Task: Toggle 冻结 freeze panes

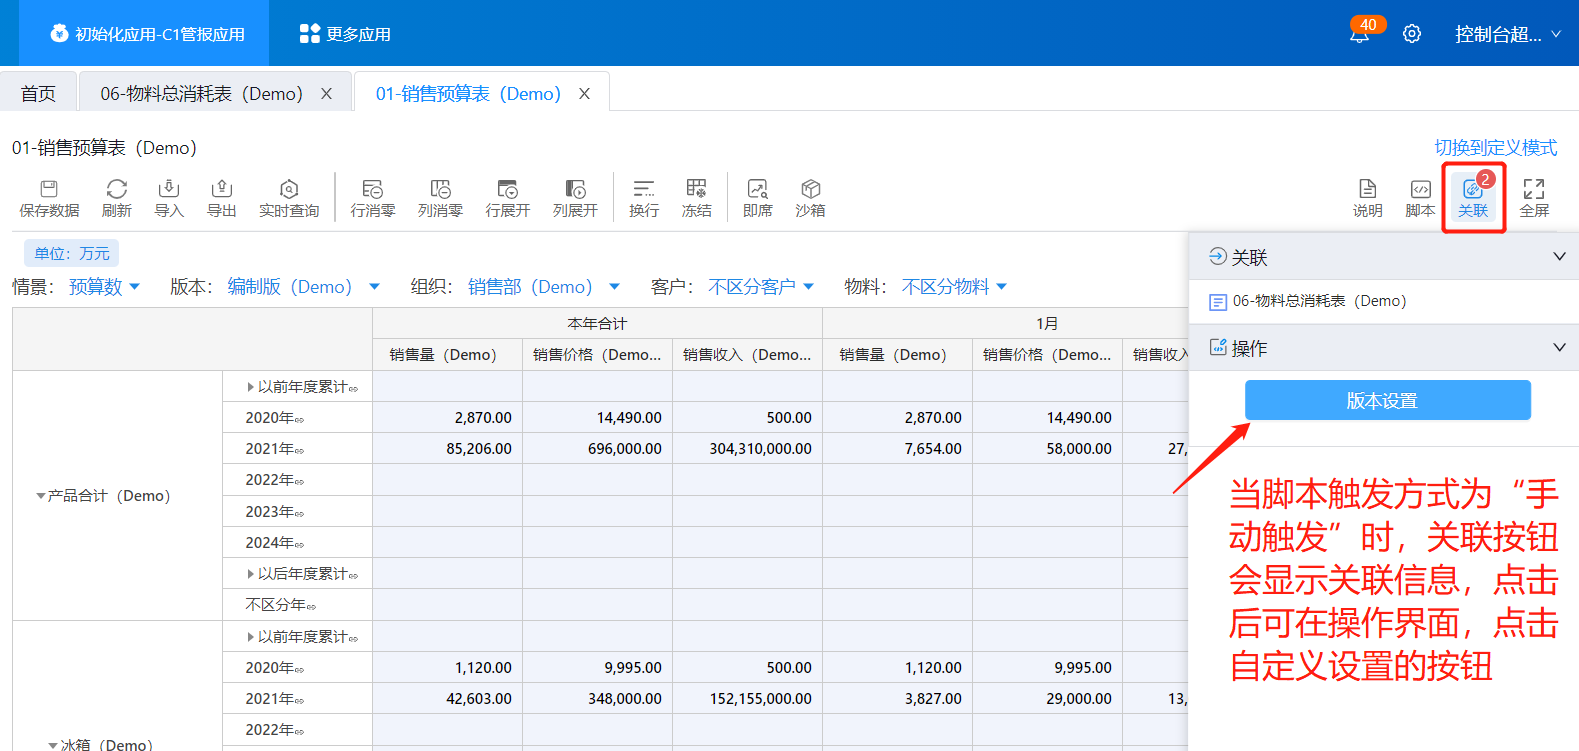Action: pos(696,197)
